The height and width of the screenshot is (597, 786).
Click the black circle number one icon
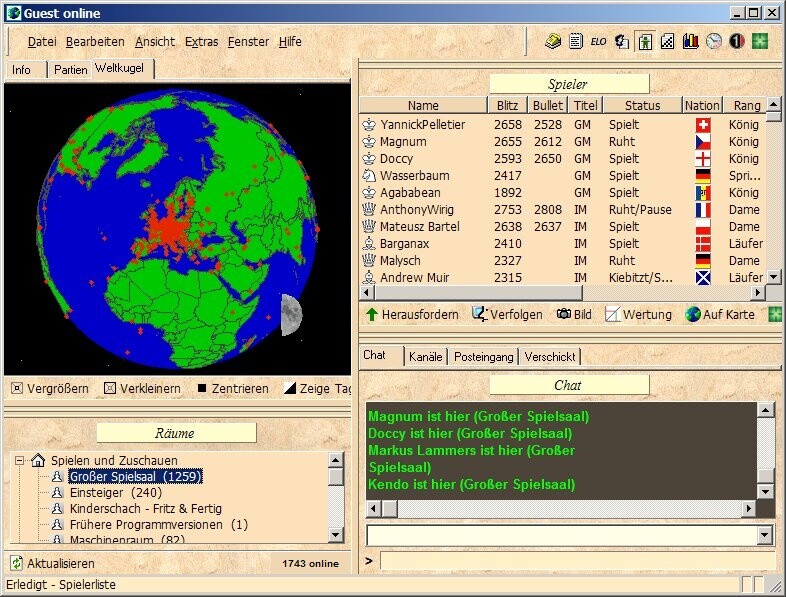pos(736,41)
